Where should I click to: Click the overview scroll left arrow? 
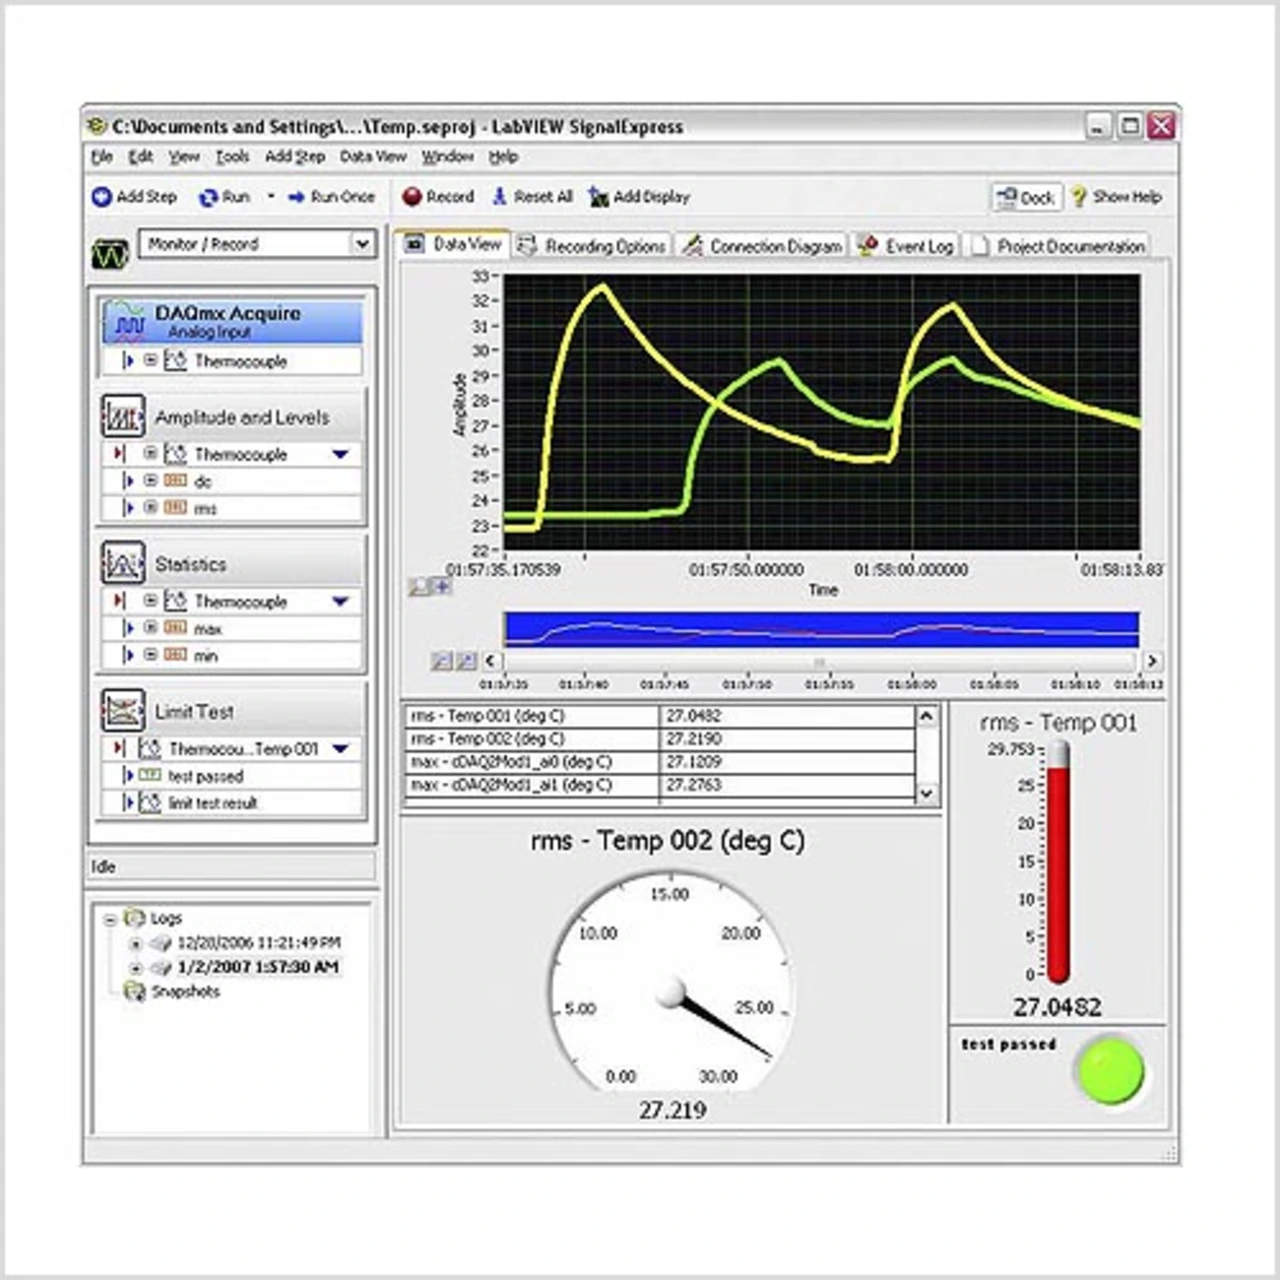coord(490,661)
